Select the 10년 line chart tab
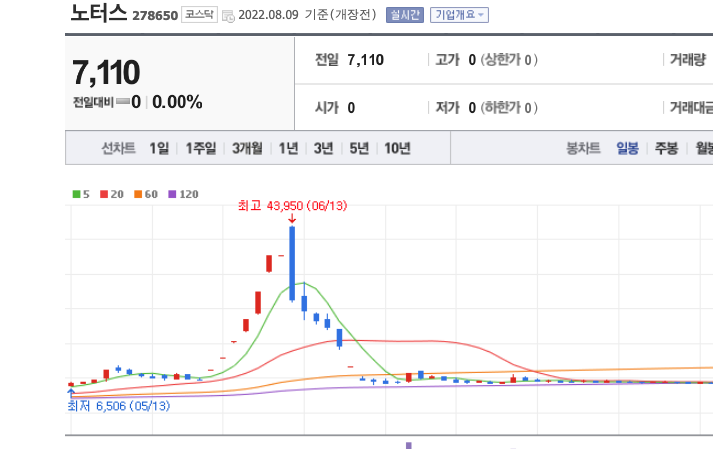The image size is (713, 449). (x=397, y=148)
